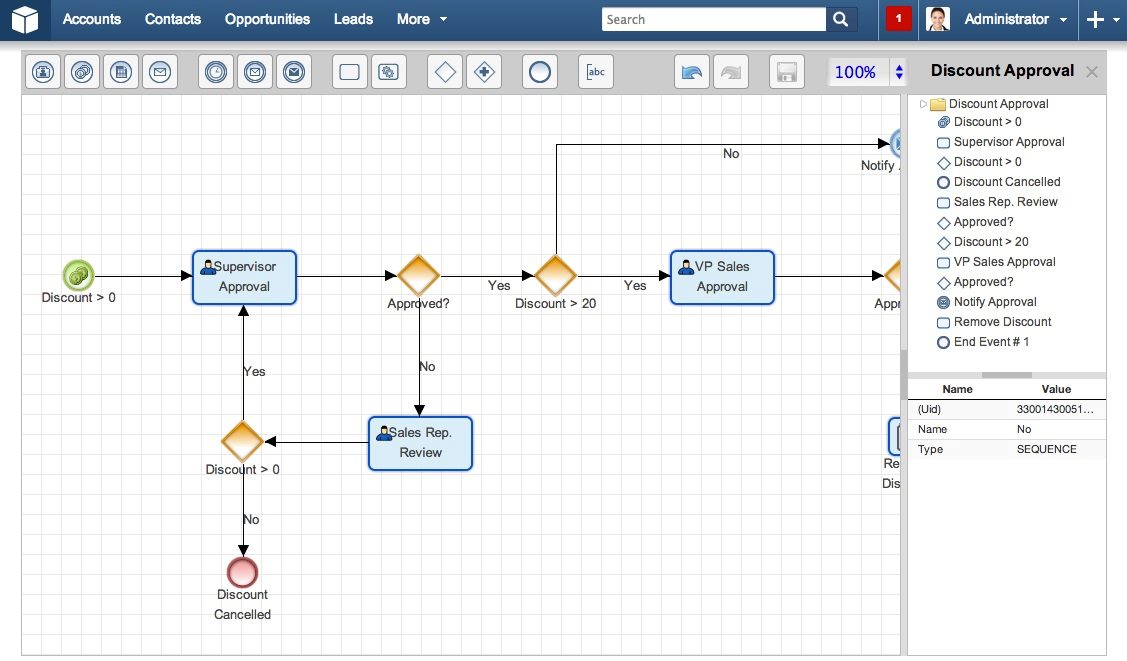This screenshot has height=661, width=1127.
Task: Open the Accounts module
Action: point(92,19)
